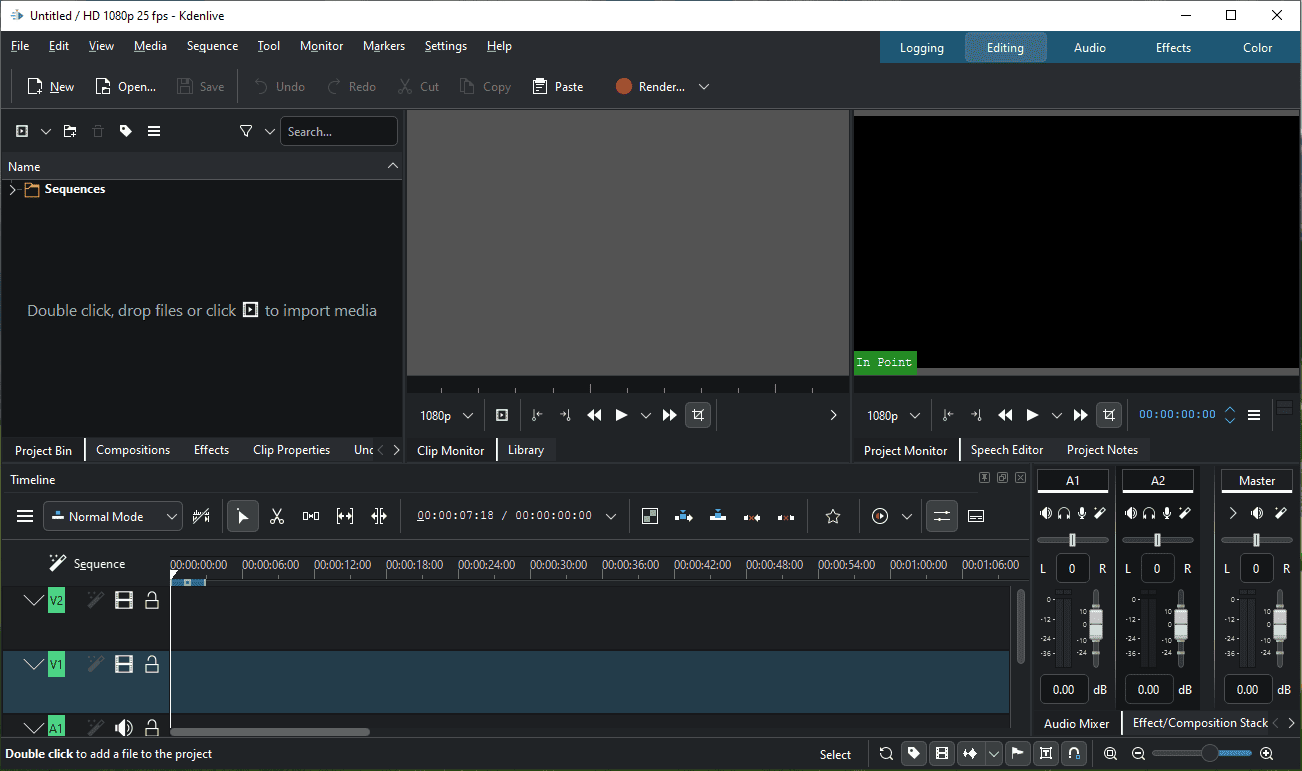Click the New project button
1302x771 pixels.
click(x=50, y=87)
